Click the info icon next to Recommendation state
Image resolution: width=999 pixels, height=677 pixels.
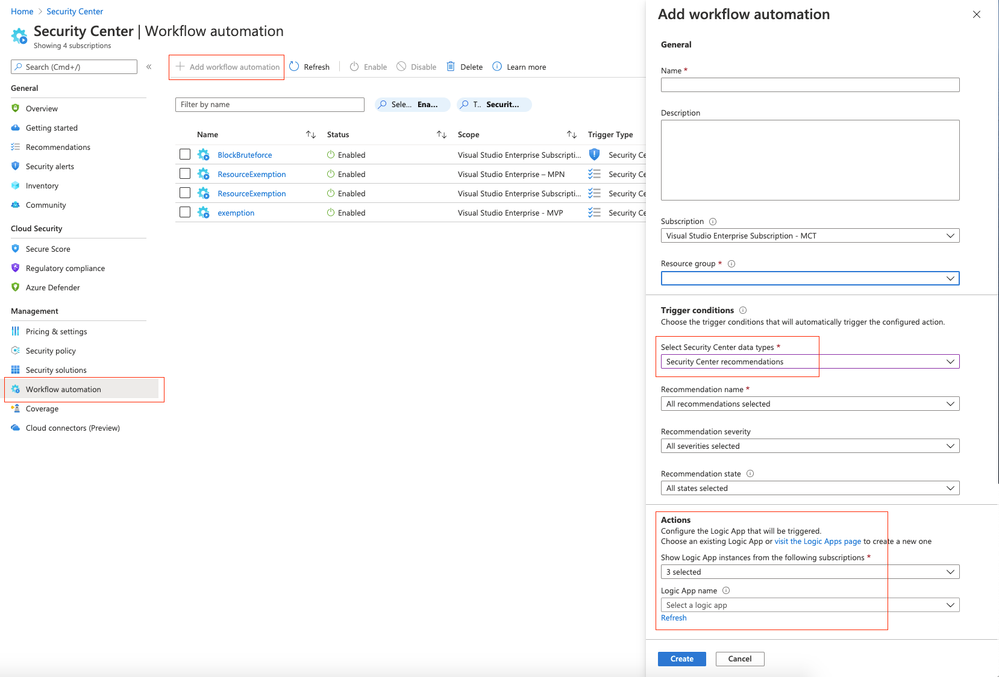point(750,473)
